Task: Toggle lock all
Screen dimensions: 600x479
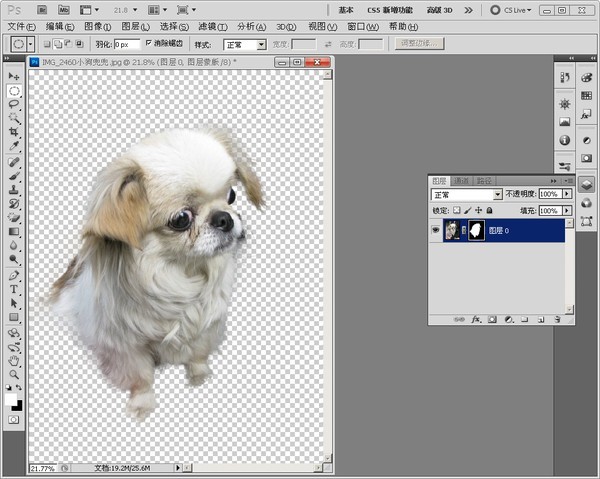Action: pyautogui.click(x=489, y=210)
